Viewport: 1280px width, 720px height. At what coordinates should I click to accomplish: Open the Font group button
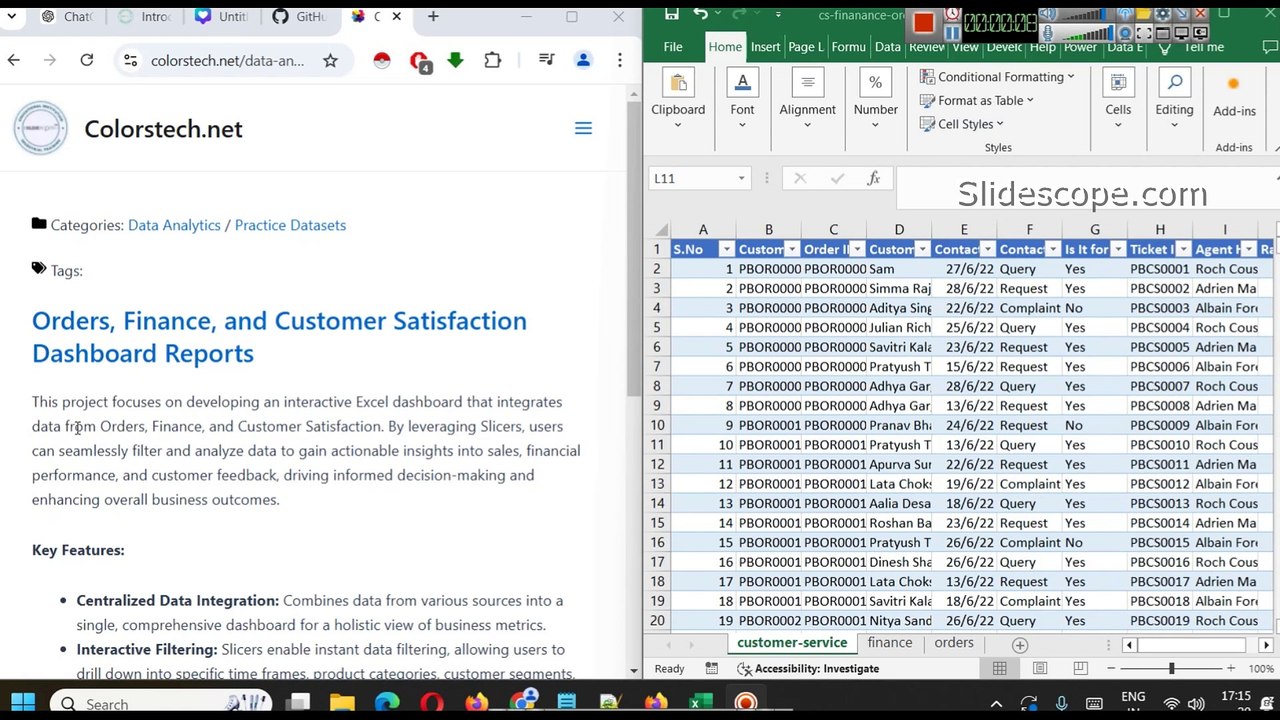(742, 100)
